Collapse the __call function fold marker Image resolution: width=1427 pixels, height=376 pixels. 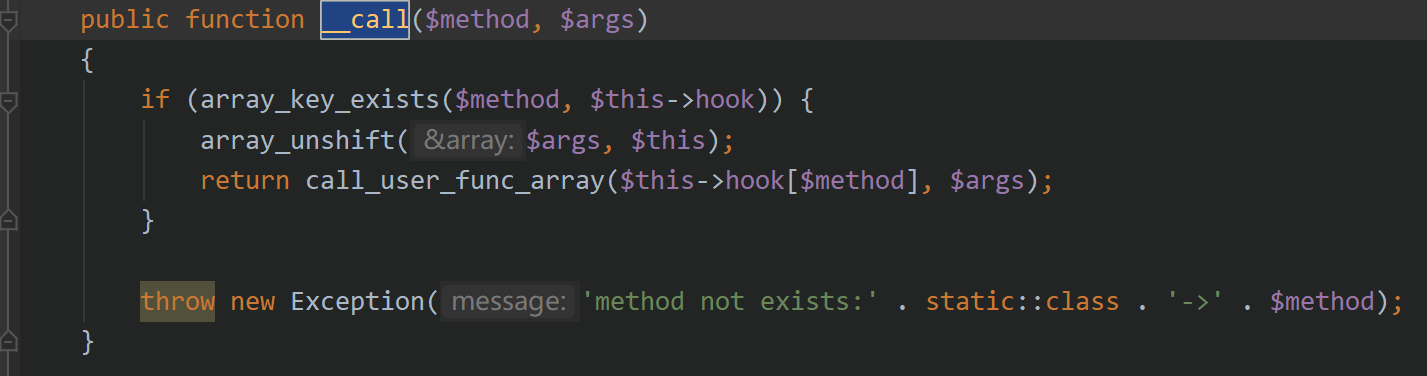(x=8, y=20)
